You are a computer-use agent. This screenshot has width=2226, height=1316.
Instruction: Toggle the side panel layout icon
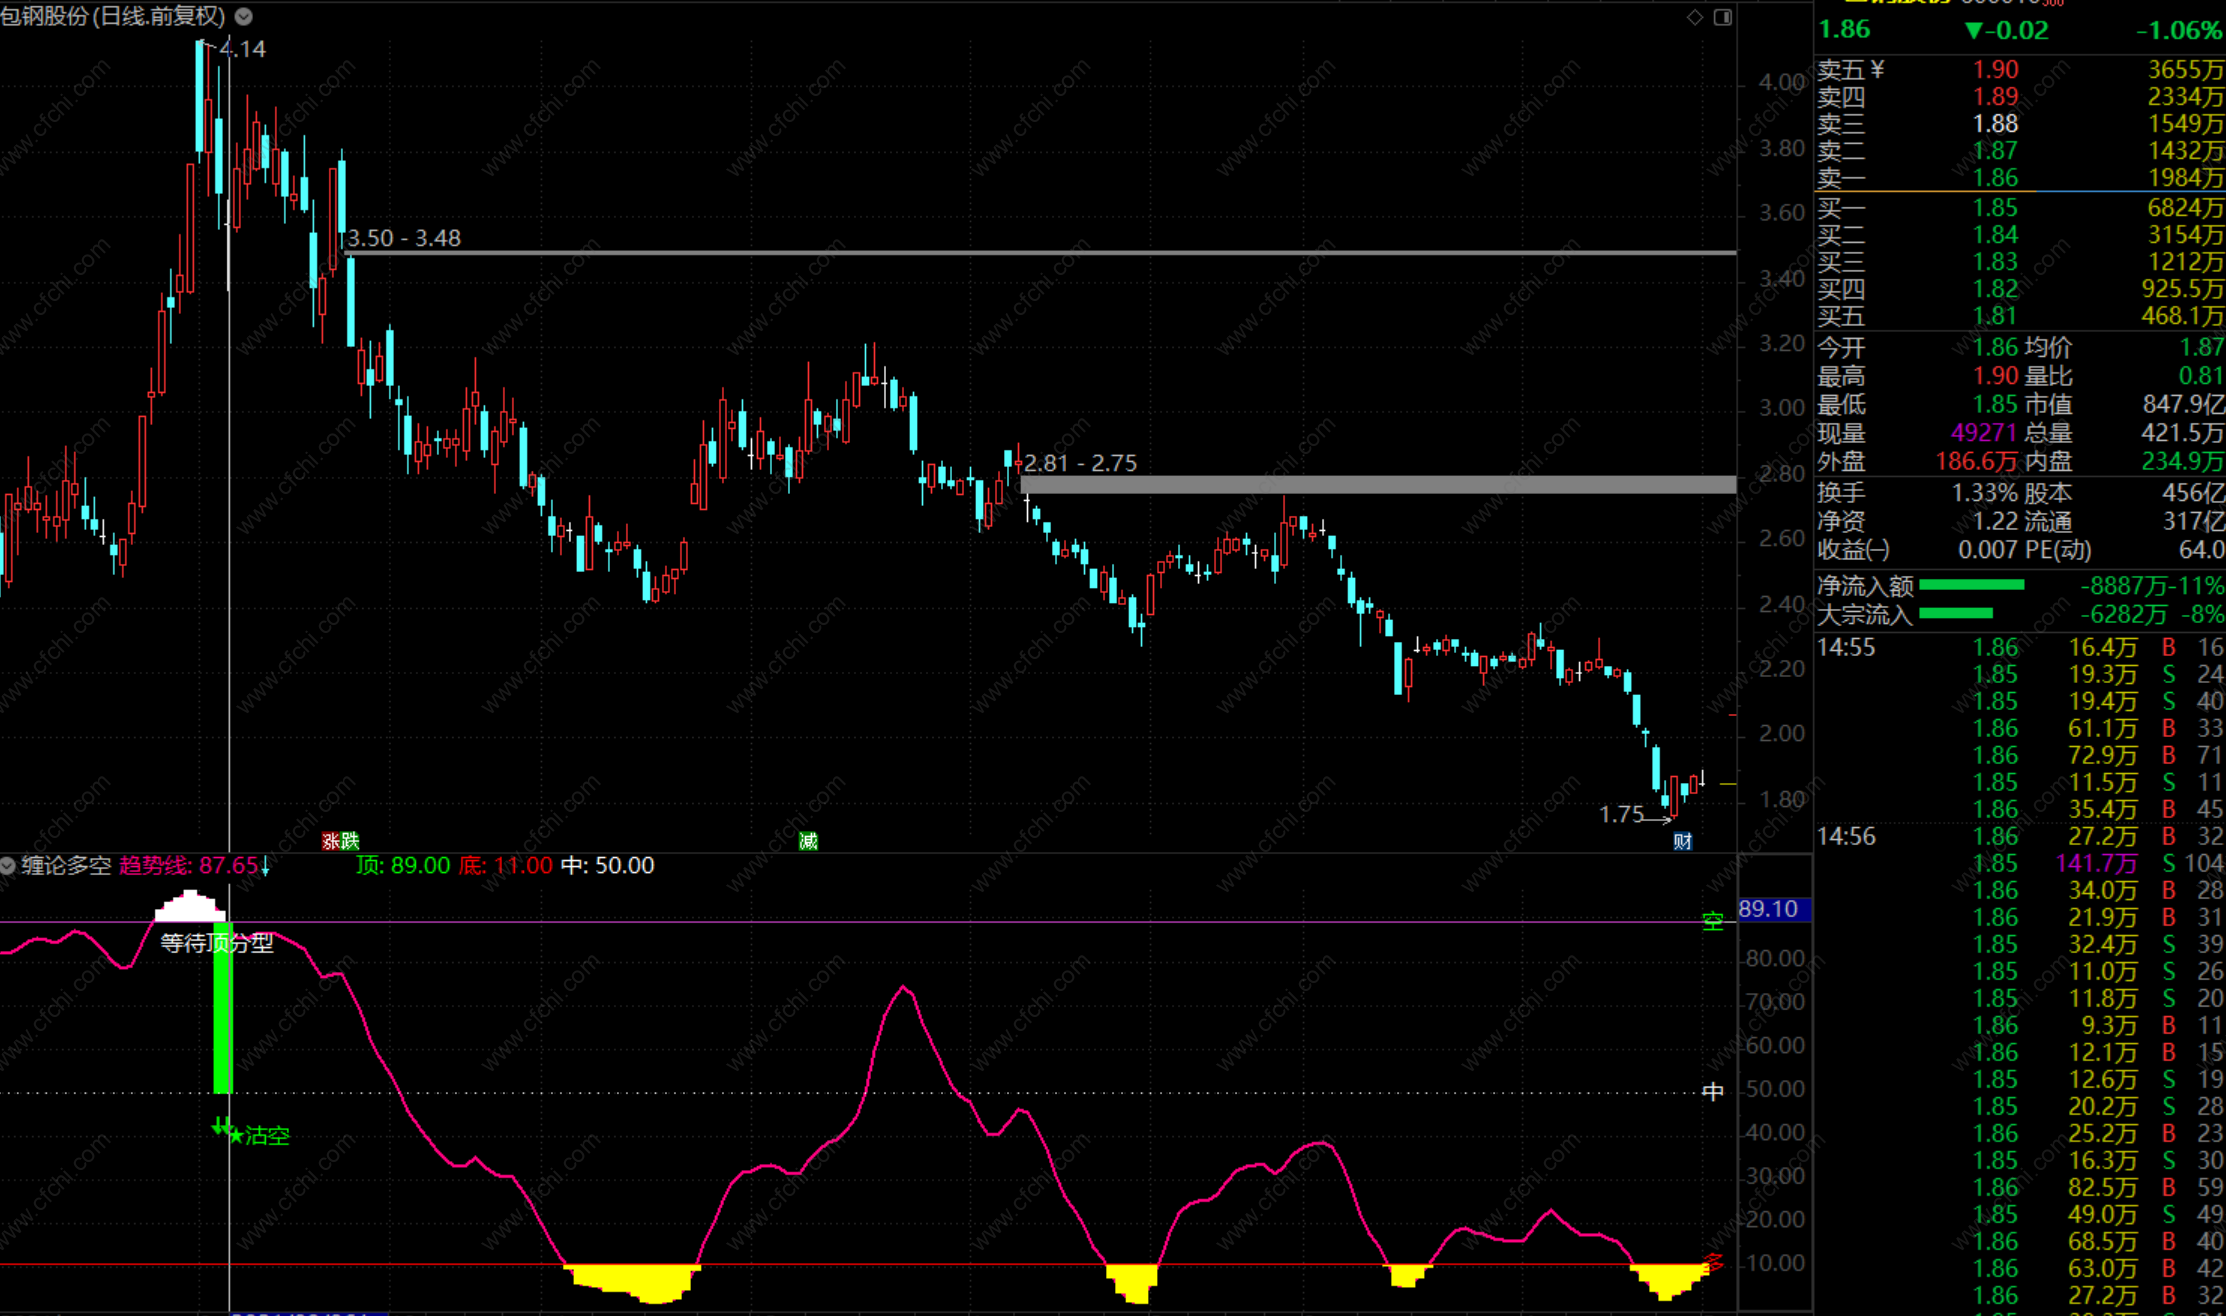point(1722,17)
